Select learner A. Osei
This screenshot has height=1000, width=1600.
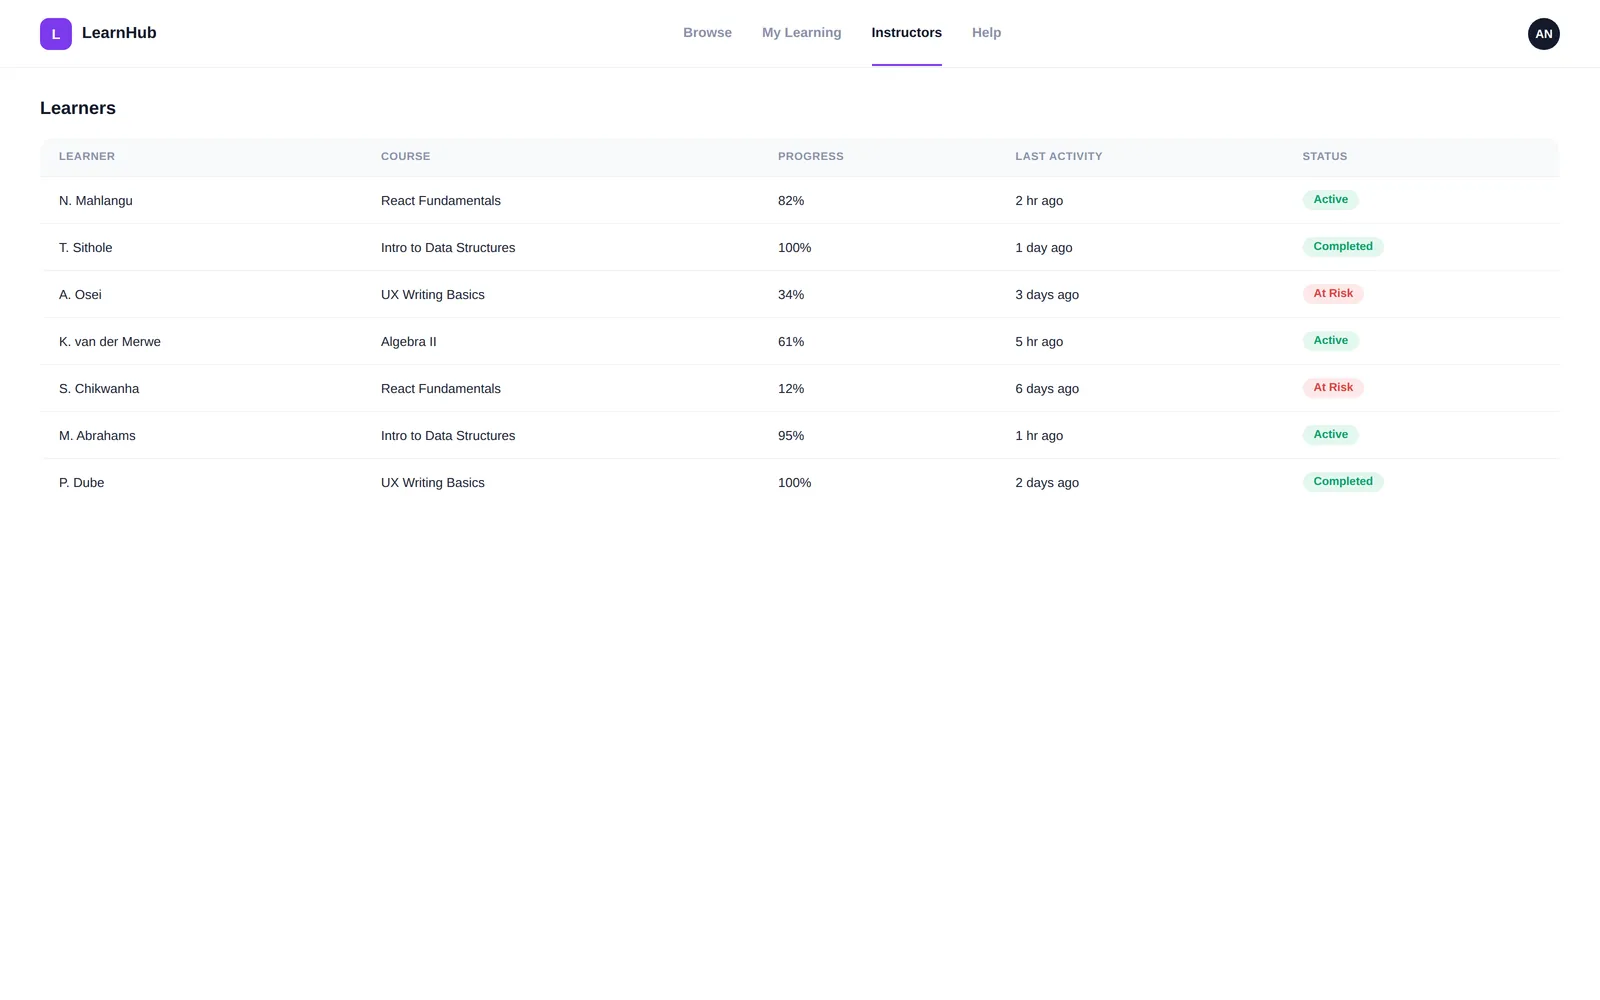[x=80, y=295]
